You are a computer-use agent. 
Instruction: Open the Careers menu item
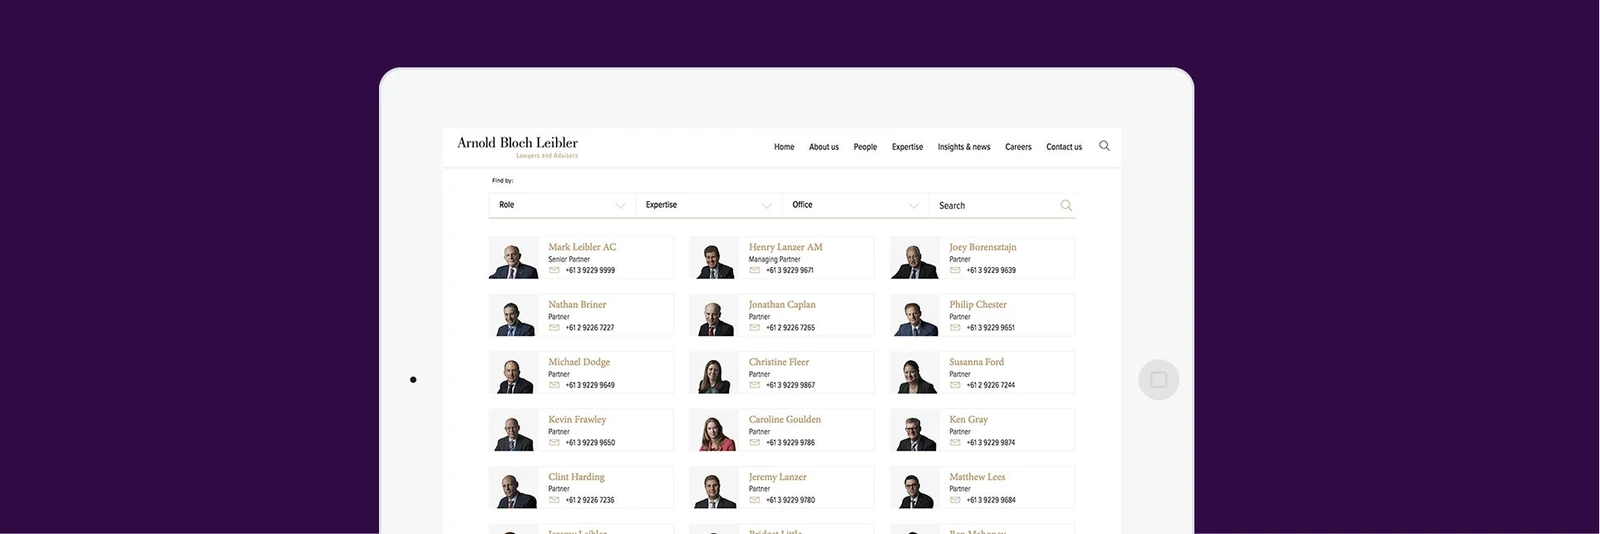click(1018, 147)
